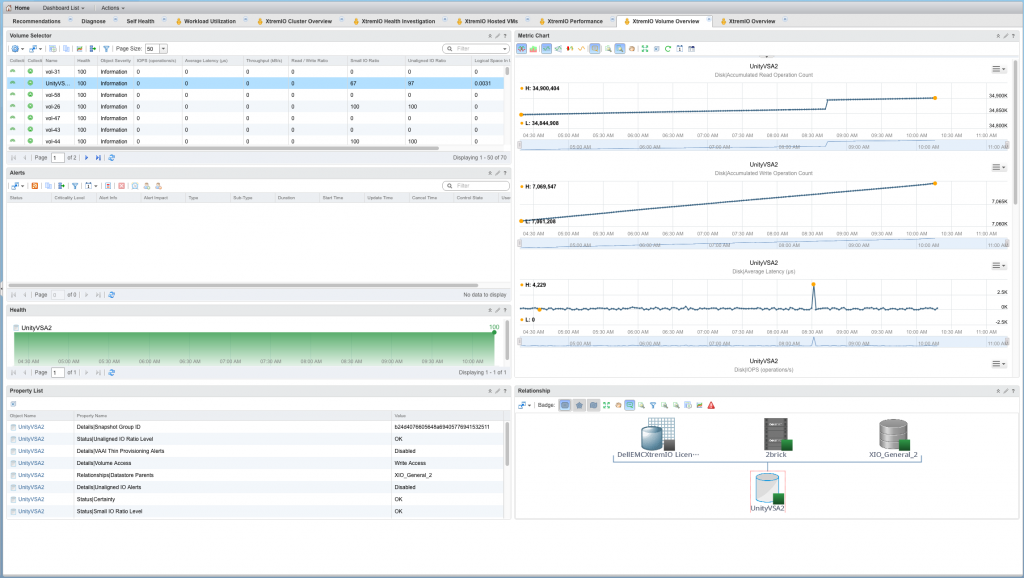The height and width of the screenshot is (578, 1024).
Task: Click the 2brick server icon in Relationship
Action: click(776, 435)
